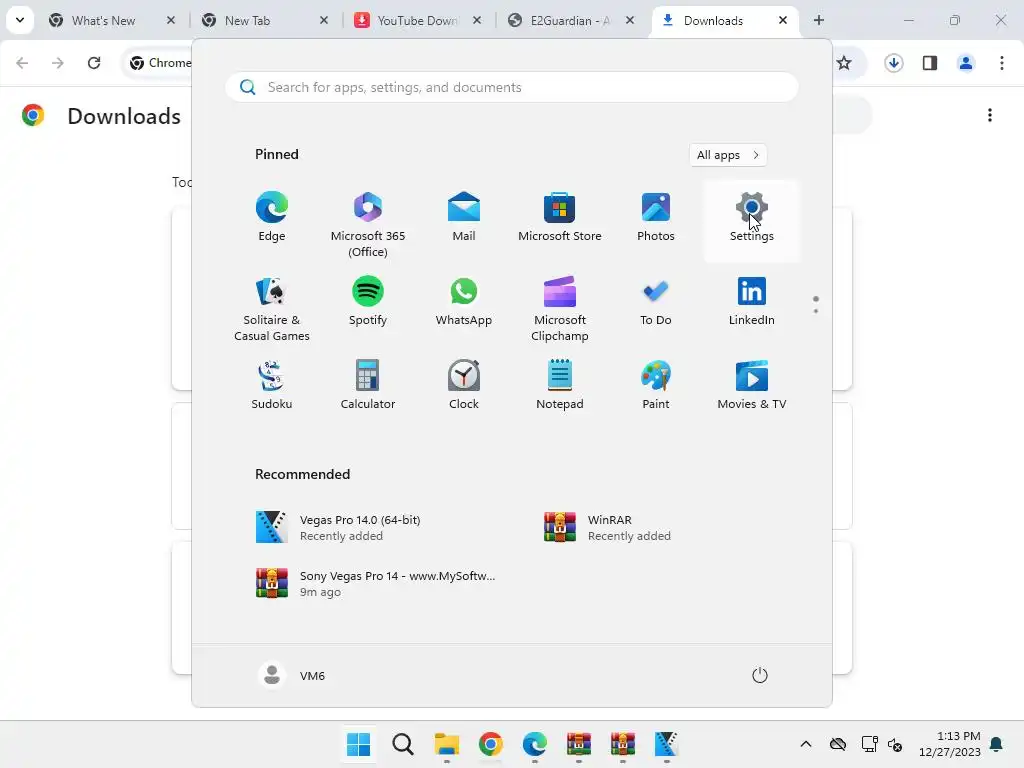
Task: Open Solitaire & Casual Games
Action: pos(272,308)
